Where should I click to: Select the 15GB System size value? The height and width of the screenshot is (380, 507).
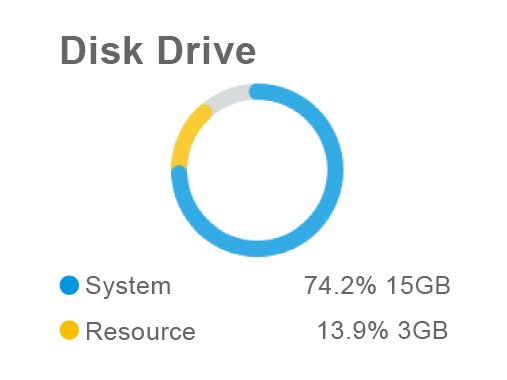[x=418, y=285]
